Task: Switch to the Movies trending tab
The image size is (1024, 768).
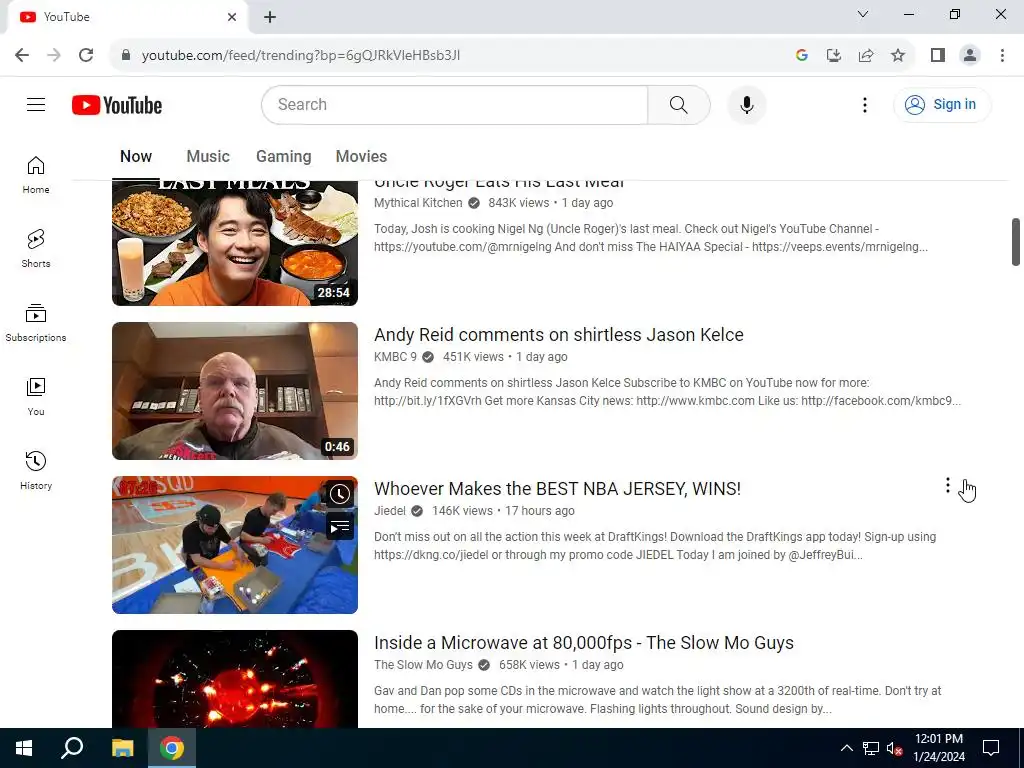Action: 361,157
